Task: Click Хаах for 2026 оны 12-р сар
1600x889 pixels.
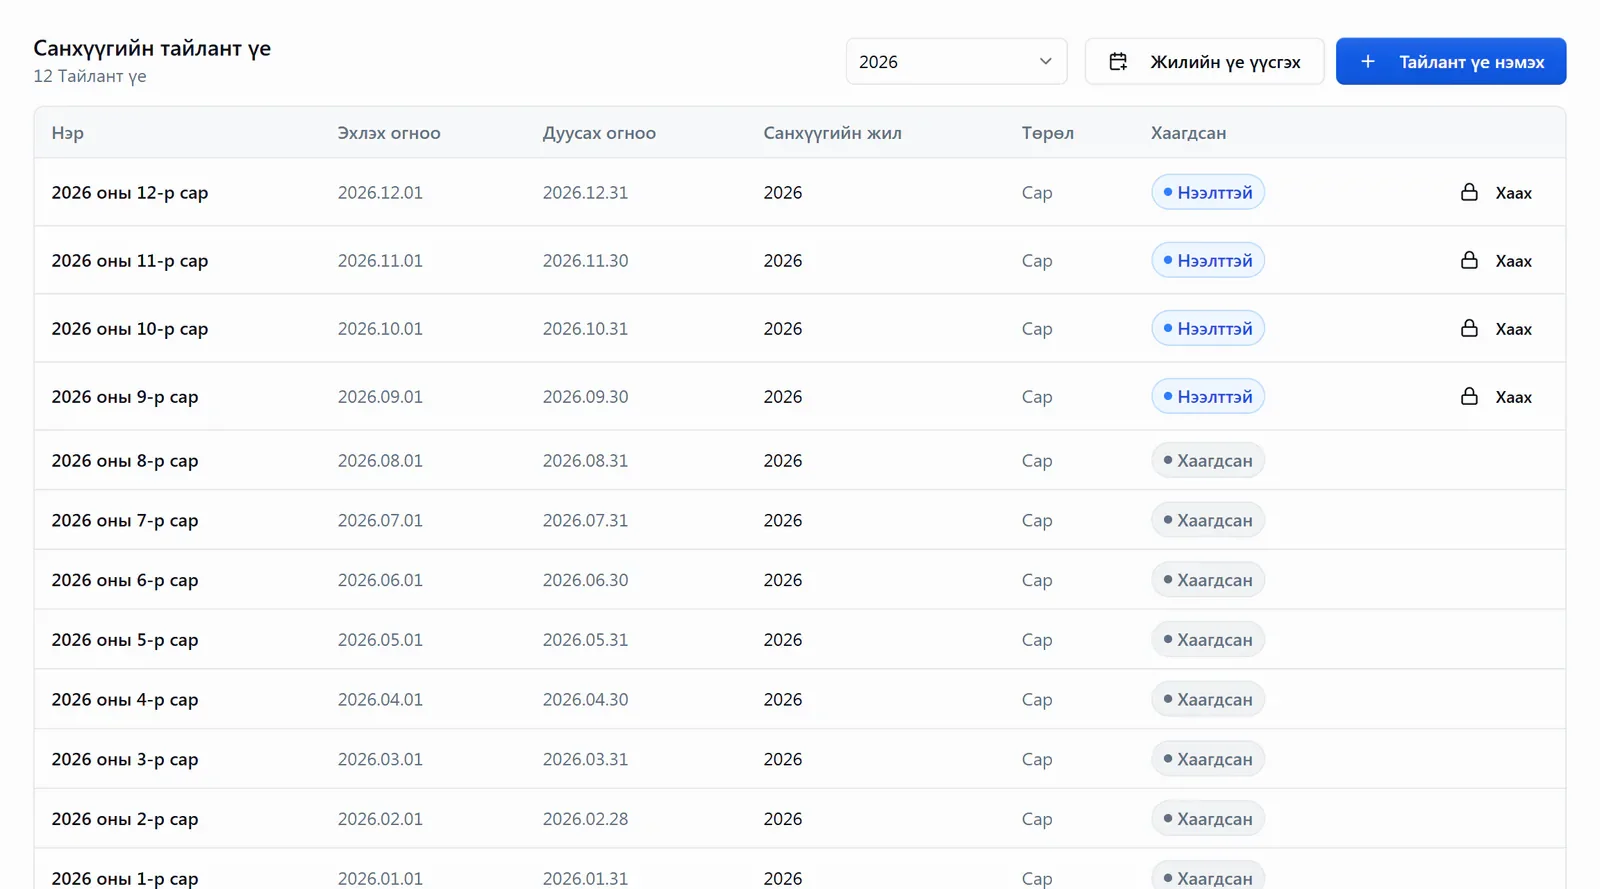Action: pyautogui.click(x=1496, y=192)
